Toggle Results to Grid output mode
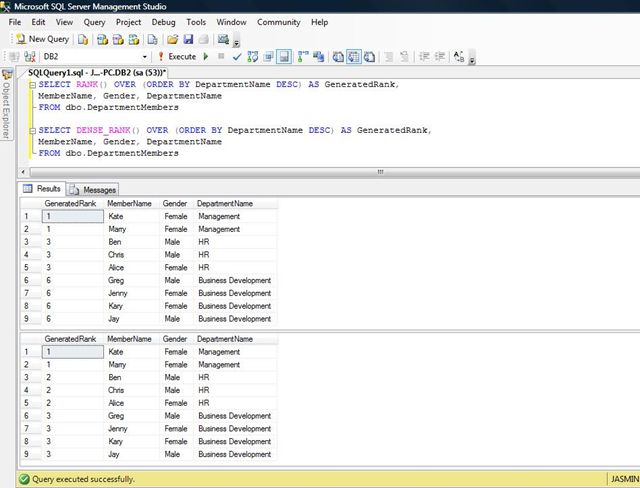Viewport: 640px width, 488px height. click(x=354, y=57)
